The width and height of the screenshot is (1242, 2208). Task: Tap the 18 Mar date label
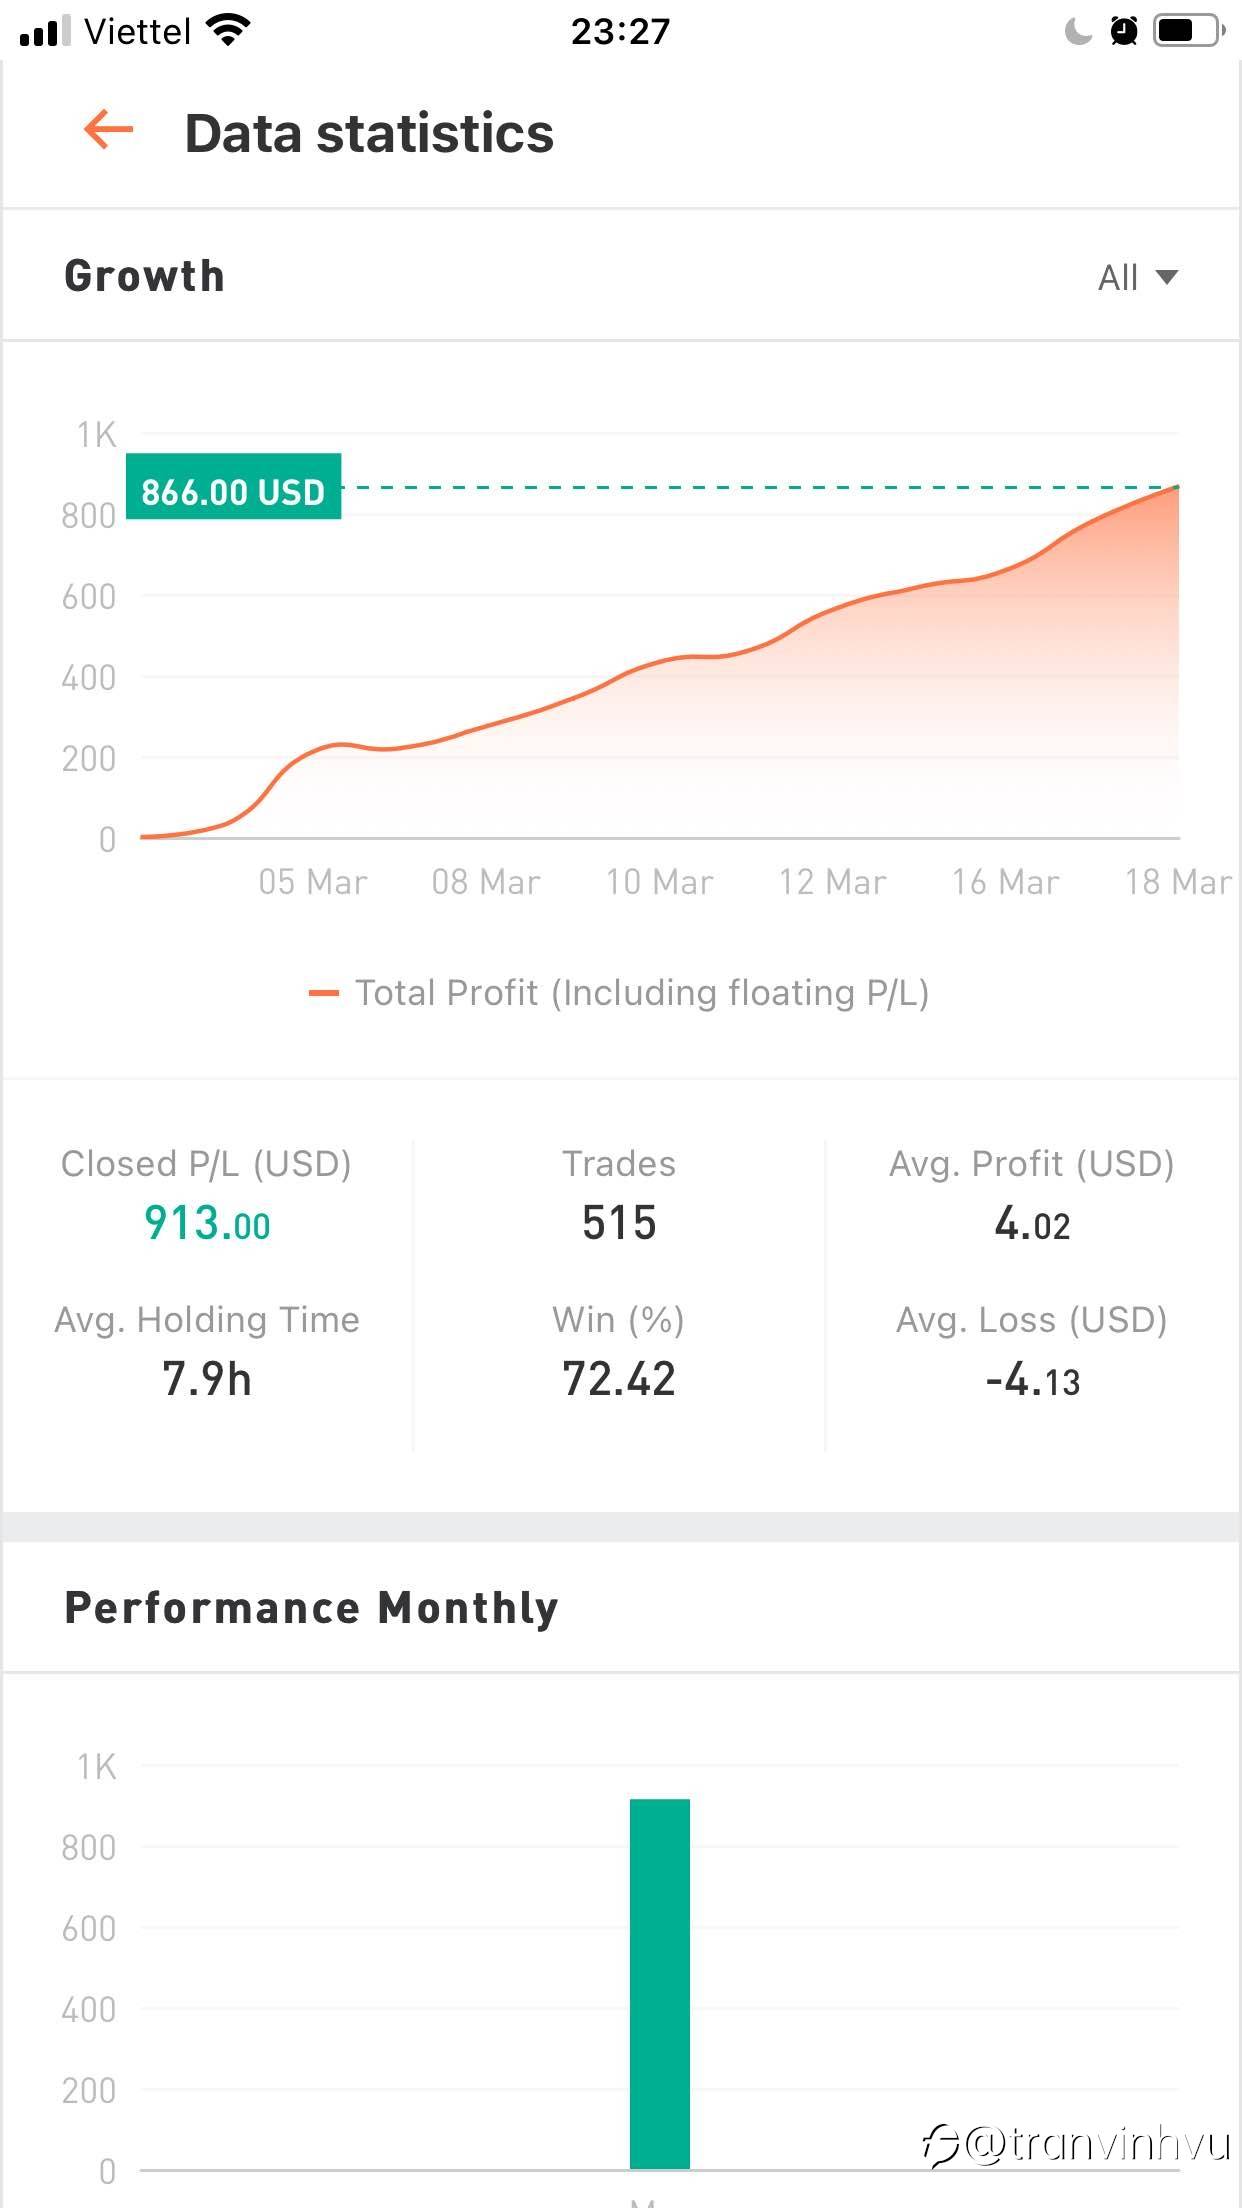[1177, 882]
